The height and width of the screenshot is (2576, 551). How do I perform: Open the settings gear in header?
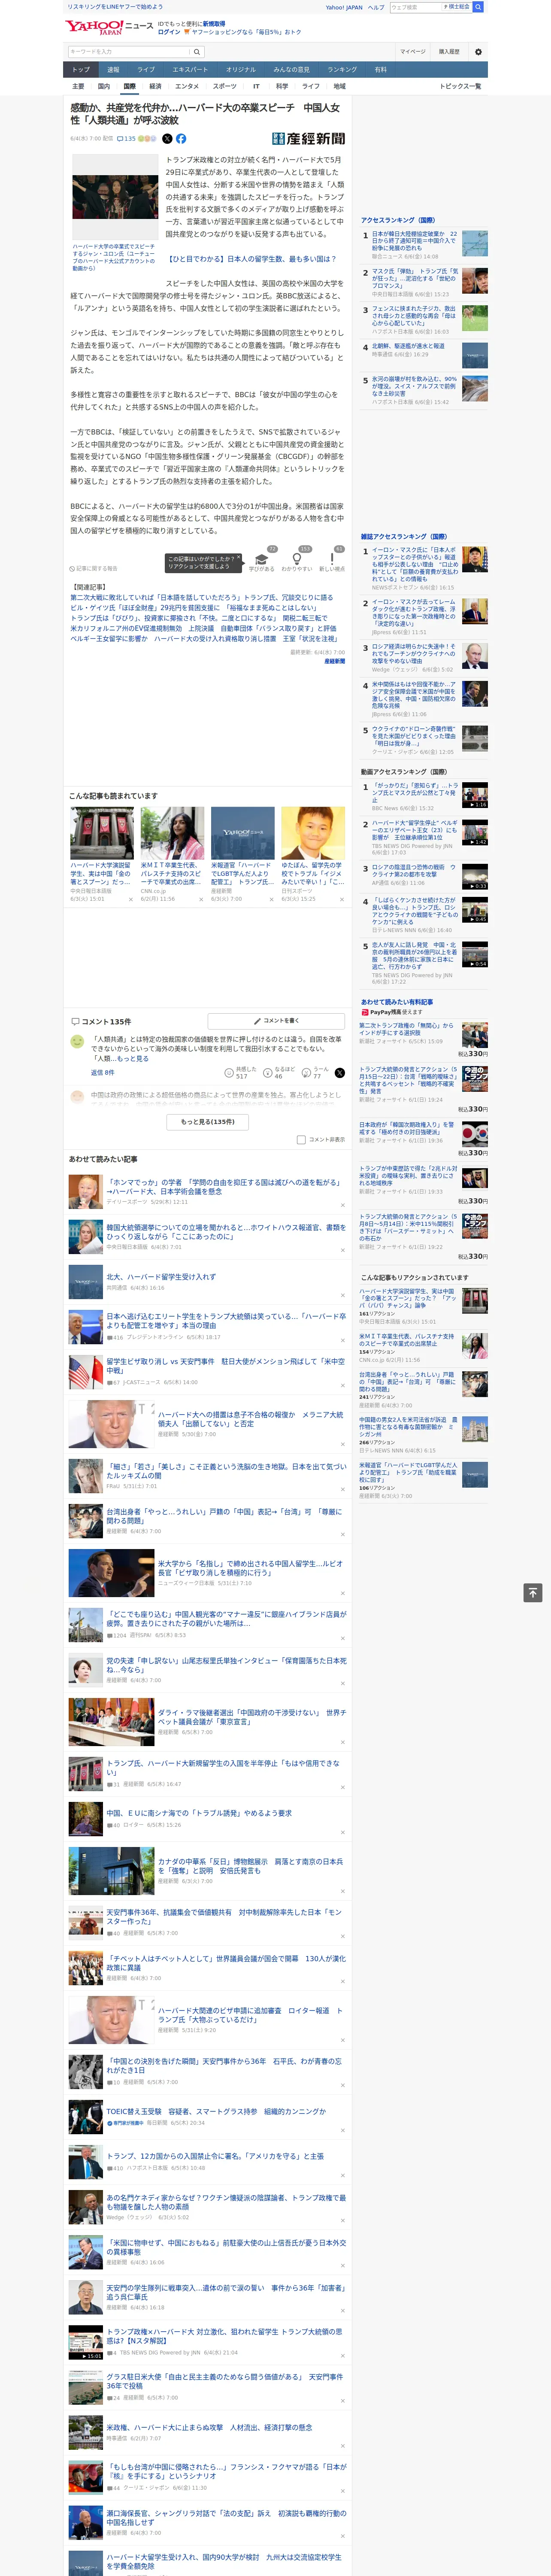point(478,51)
